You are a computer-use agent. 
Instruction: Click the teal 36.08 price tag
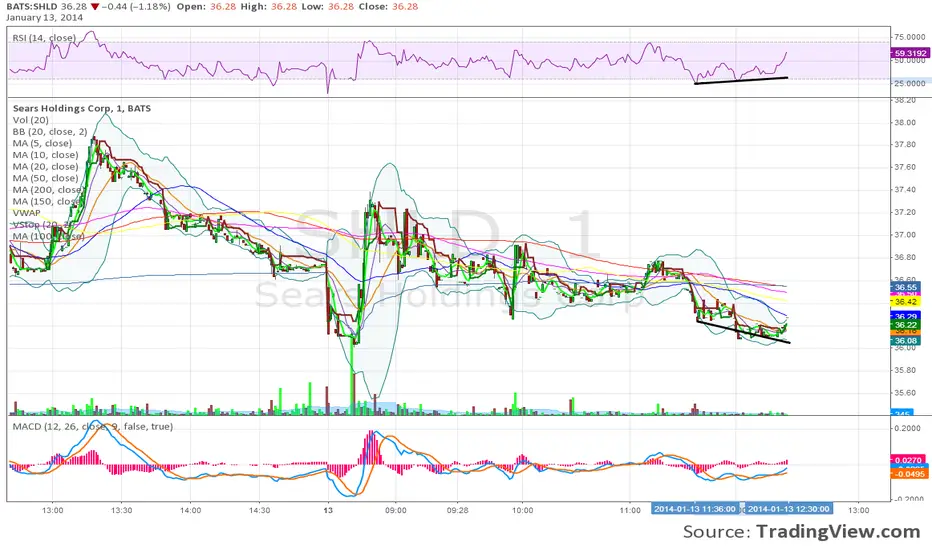click(905, 341)
